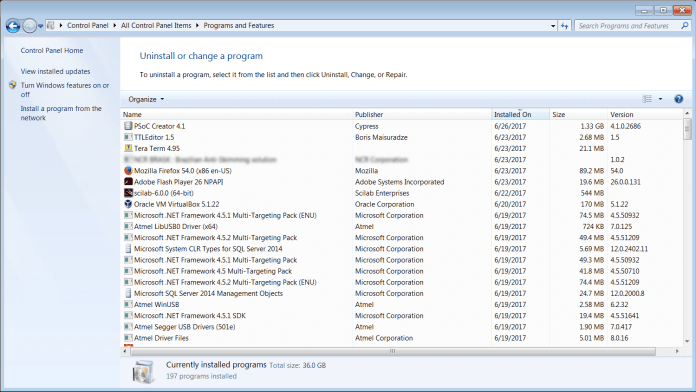696x392 pixels.
Task: Click publisher Scilab Enterprises
Action: coord(382,193)
